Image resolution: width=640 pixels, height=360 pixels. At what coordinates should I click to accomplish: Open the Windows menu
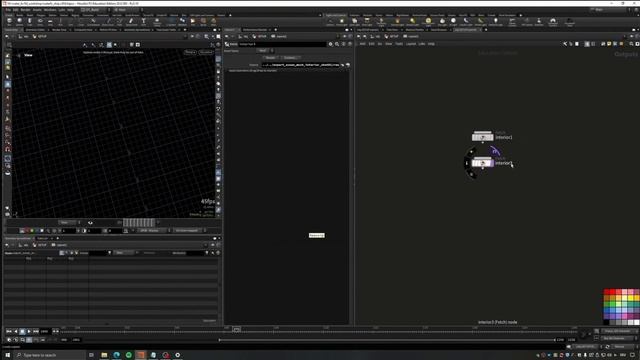50,9
